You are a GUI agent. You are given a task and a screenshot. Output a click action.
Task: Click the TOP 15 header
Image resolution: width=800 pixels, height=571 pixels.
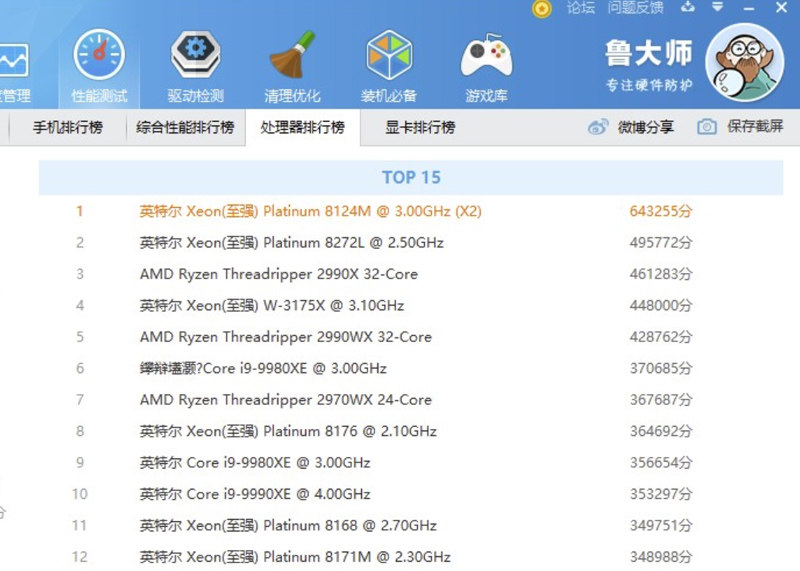point(411,177)
